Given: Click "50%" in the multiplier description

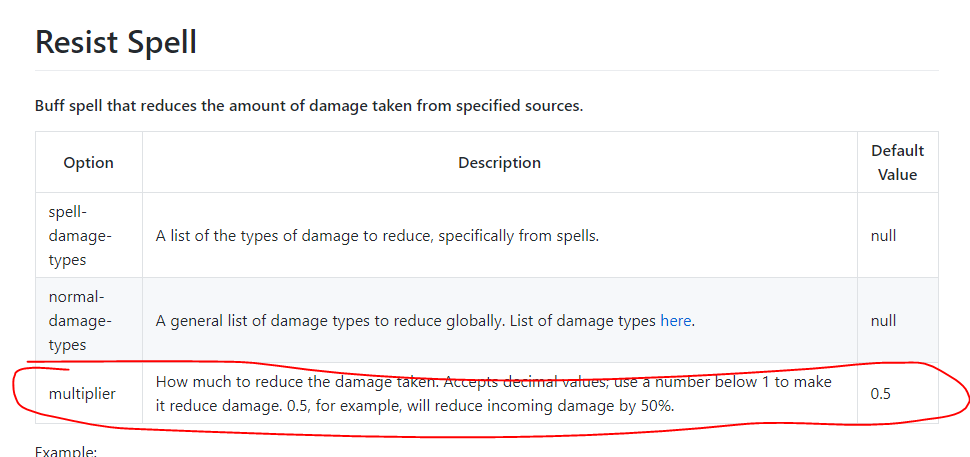Looking at the screenshot, I should tap(654, 405).
